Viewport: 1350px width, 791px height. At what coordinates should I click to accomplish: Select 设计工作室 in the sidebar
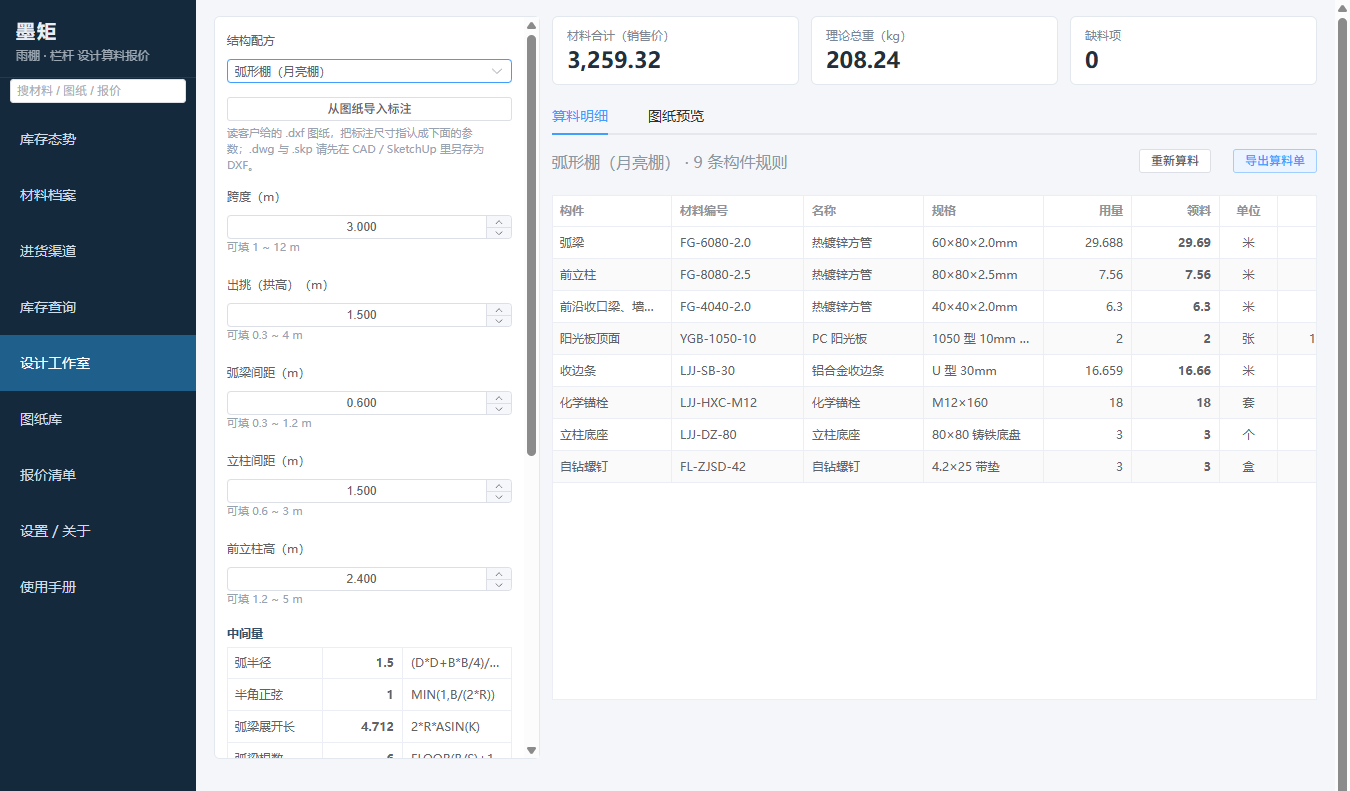point(98,363)
